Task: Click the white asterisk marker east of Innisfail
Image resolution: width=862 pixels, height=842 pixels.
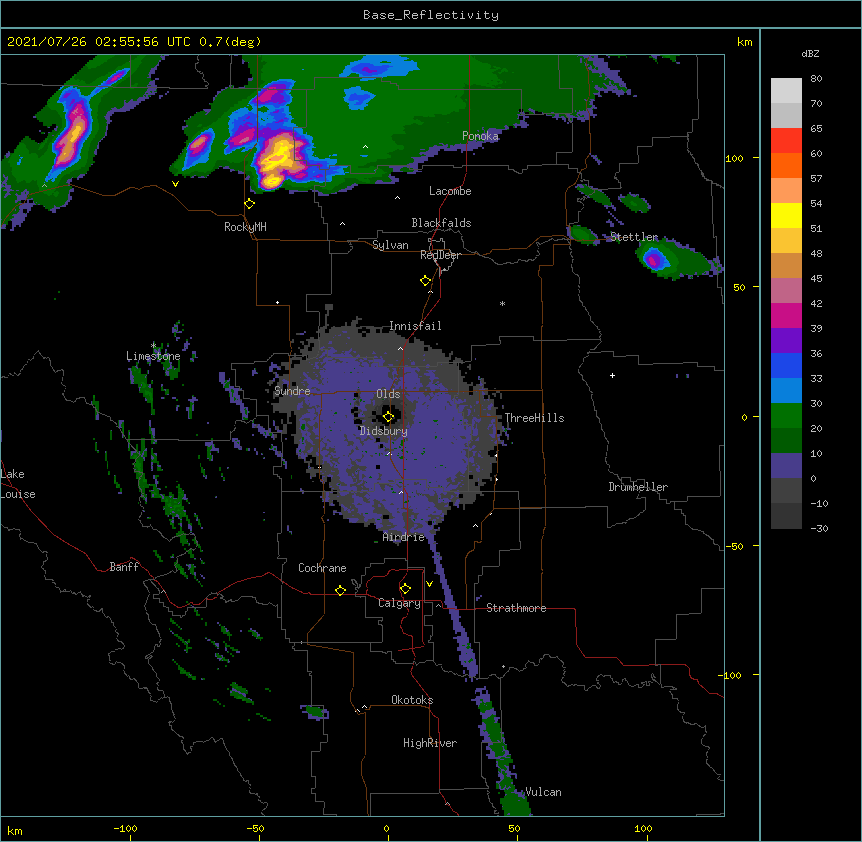Action: [x=502, y=303]
